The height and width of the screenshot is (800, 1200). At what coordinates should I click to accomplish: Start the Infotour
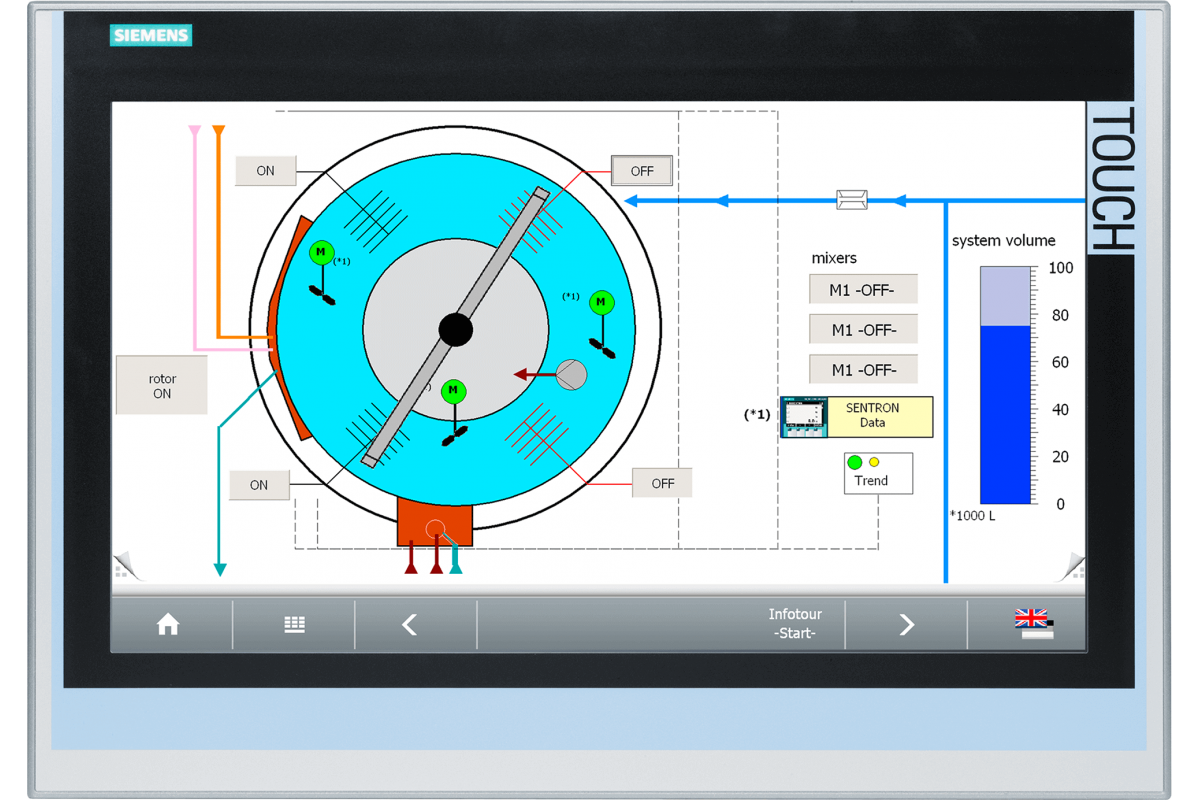(794, 625)
